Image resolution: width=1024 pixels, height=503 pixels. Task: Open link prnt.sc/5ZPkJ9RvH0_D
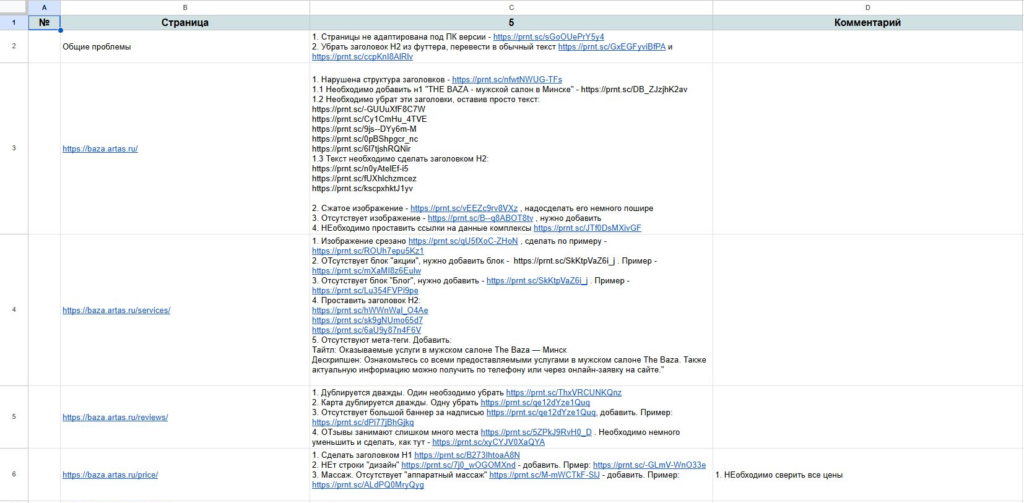click(536, 432)
